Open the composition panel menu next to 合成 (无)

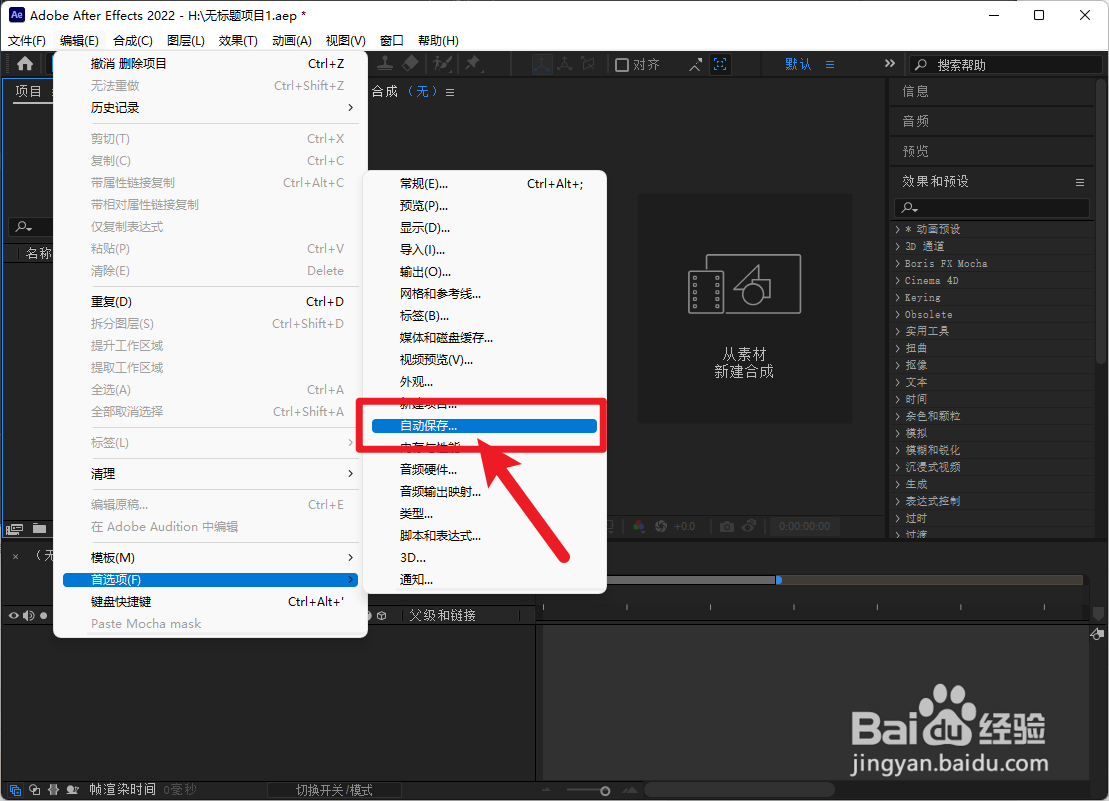tap(450, 92)
